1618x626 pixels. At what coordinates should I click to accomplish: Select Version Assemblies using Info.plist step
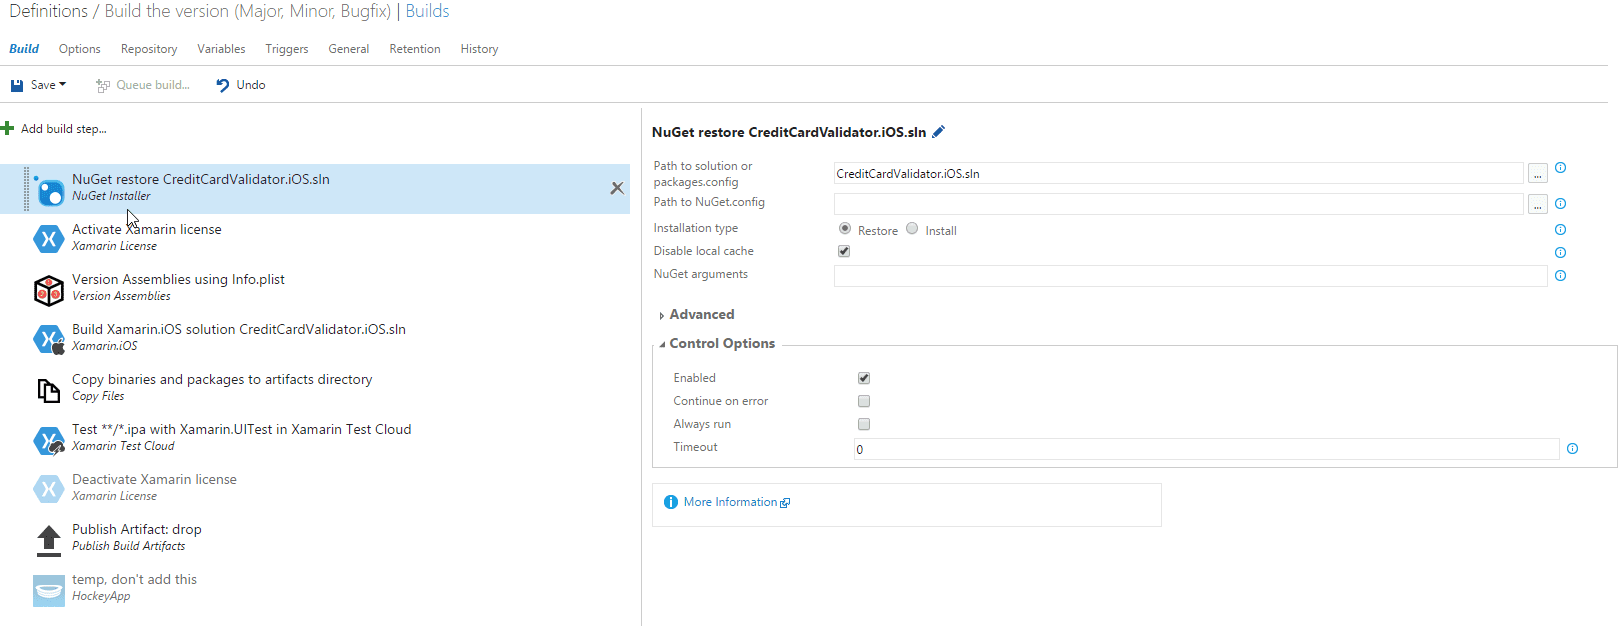(315, 289)
